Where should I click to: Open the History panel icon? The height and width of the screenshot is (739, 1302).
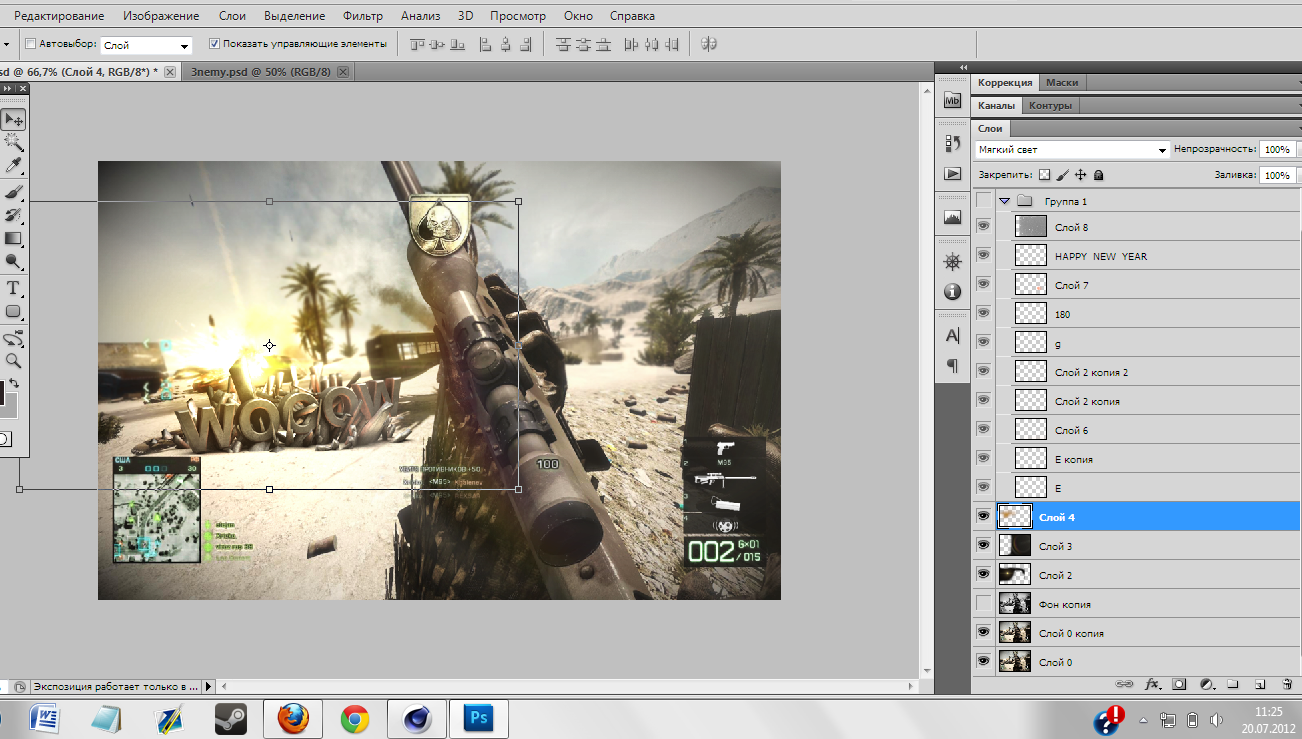(x=952, y=144)
